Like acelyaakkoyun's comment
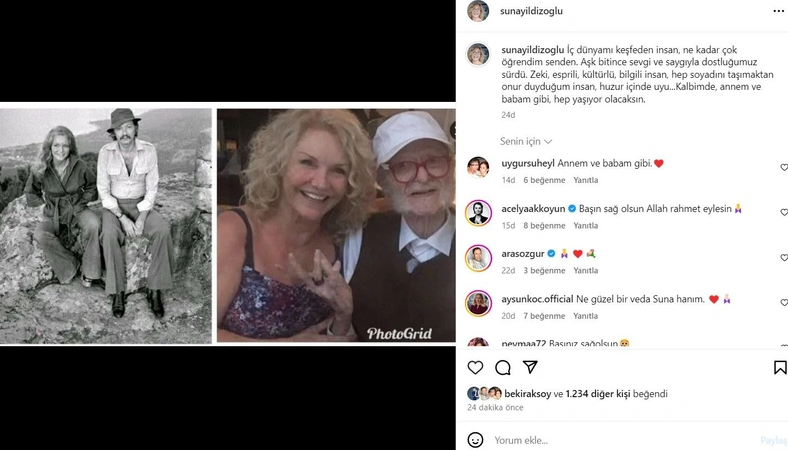This screenshot has height=450, width=788. click(783, 213)
